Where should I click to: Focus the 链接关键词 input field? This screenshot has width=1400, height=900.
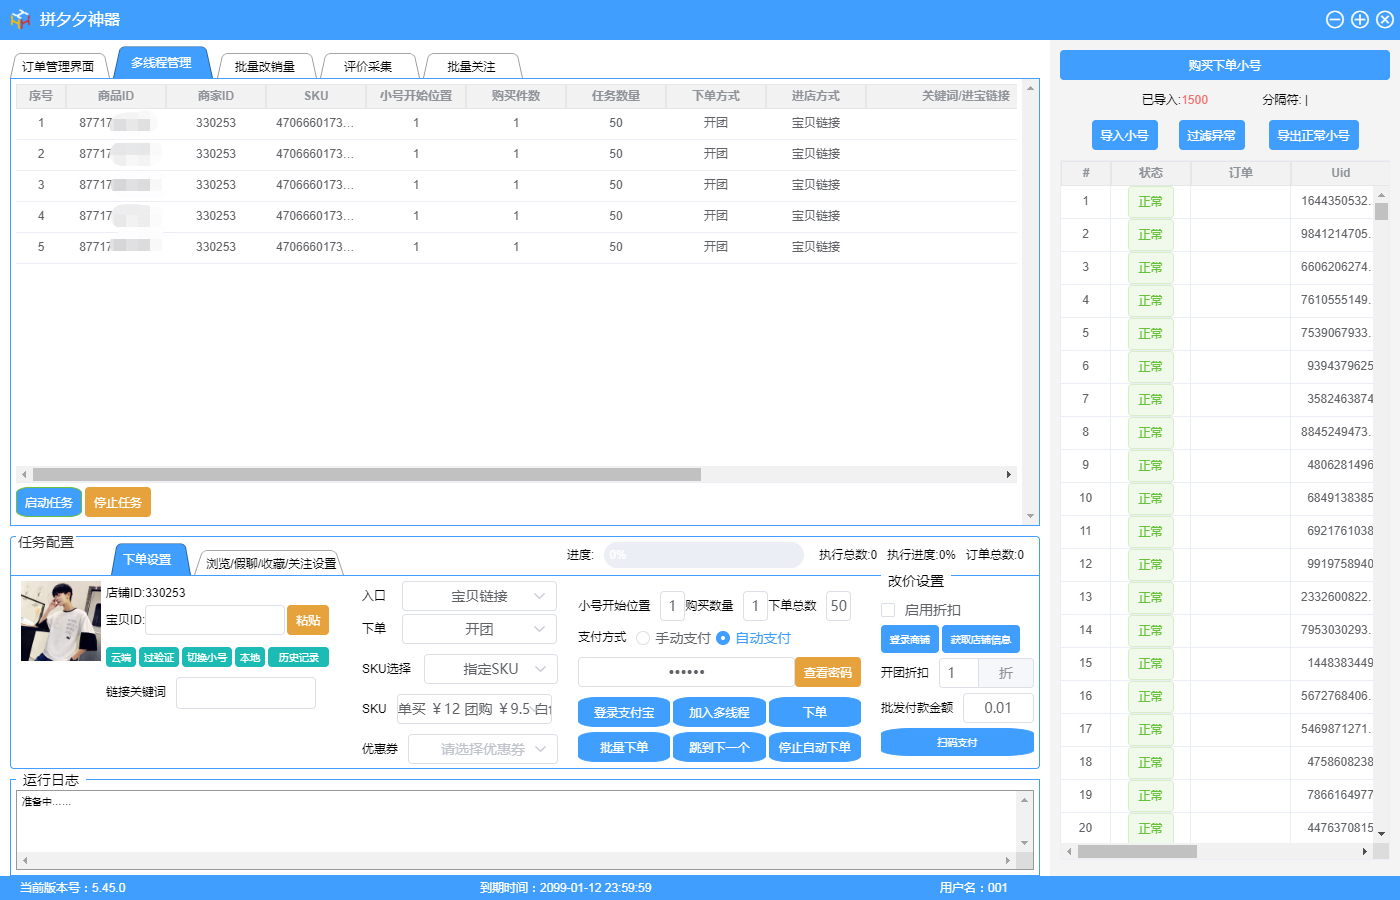246,692
